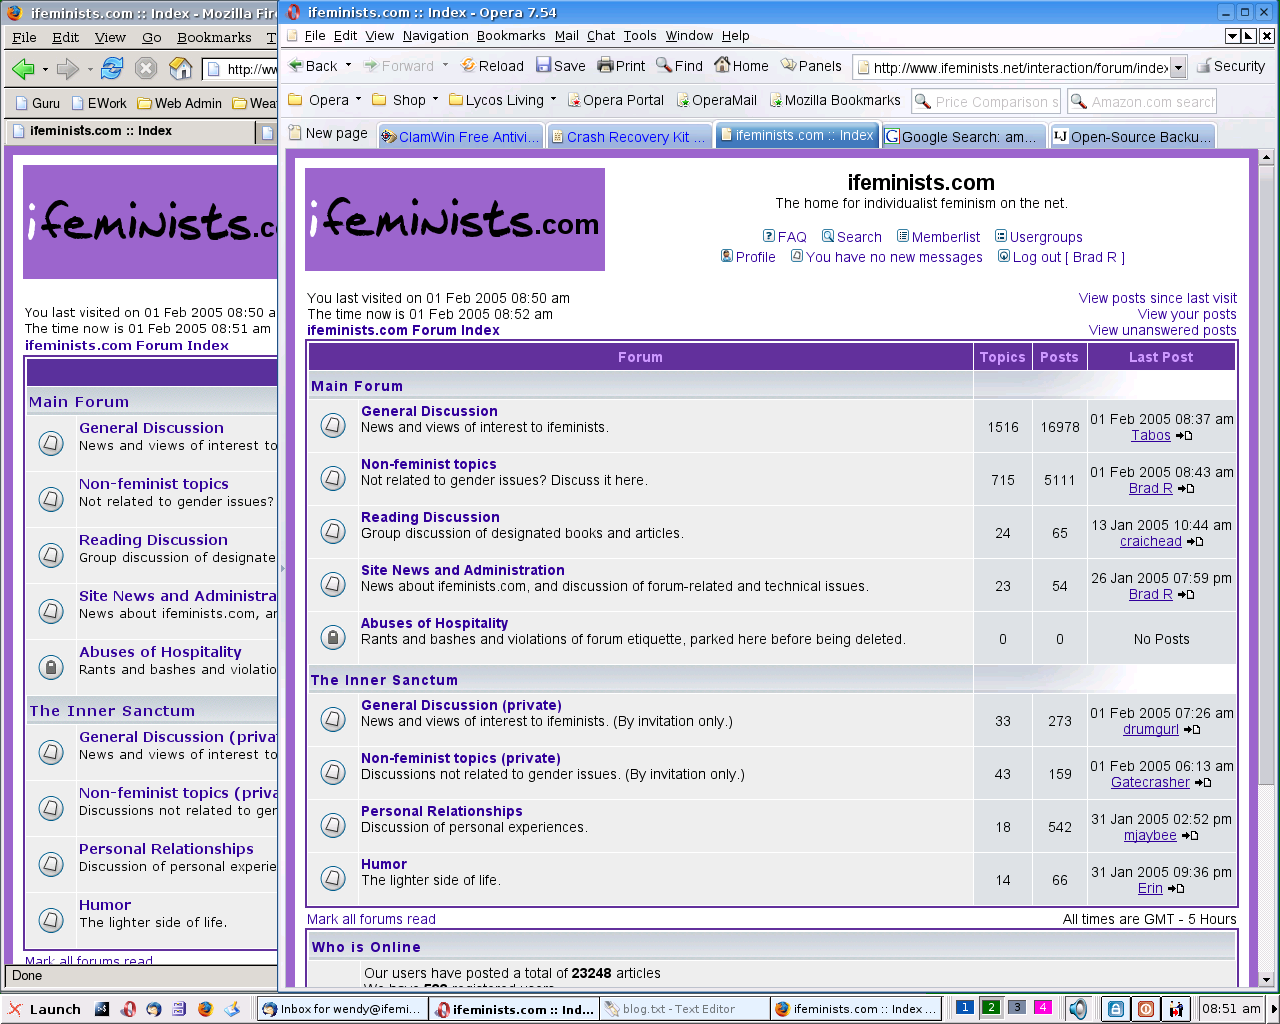
Task: Open OperaMail bookmark
Action: coord(716,100)
